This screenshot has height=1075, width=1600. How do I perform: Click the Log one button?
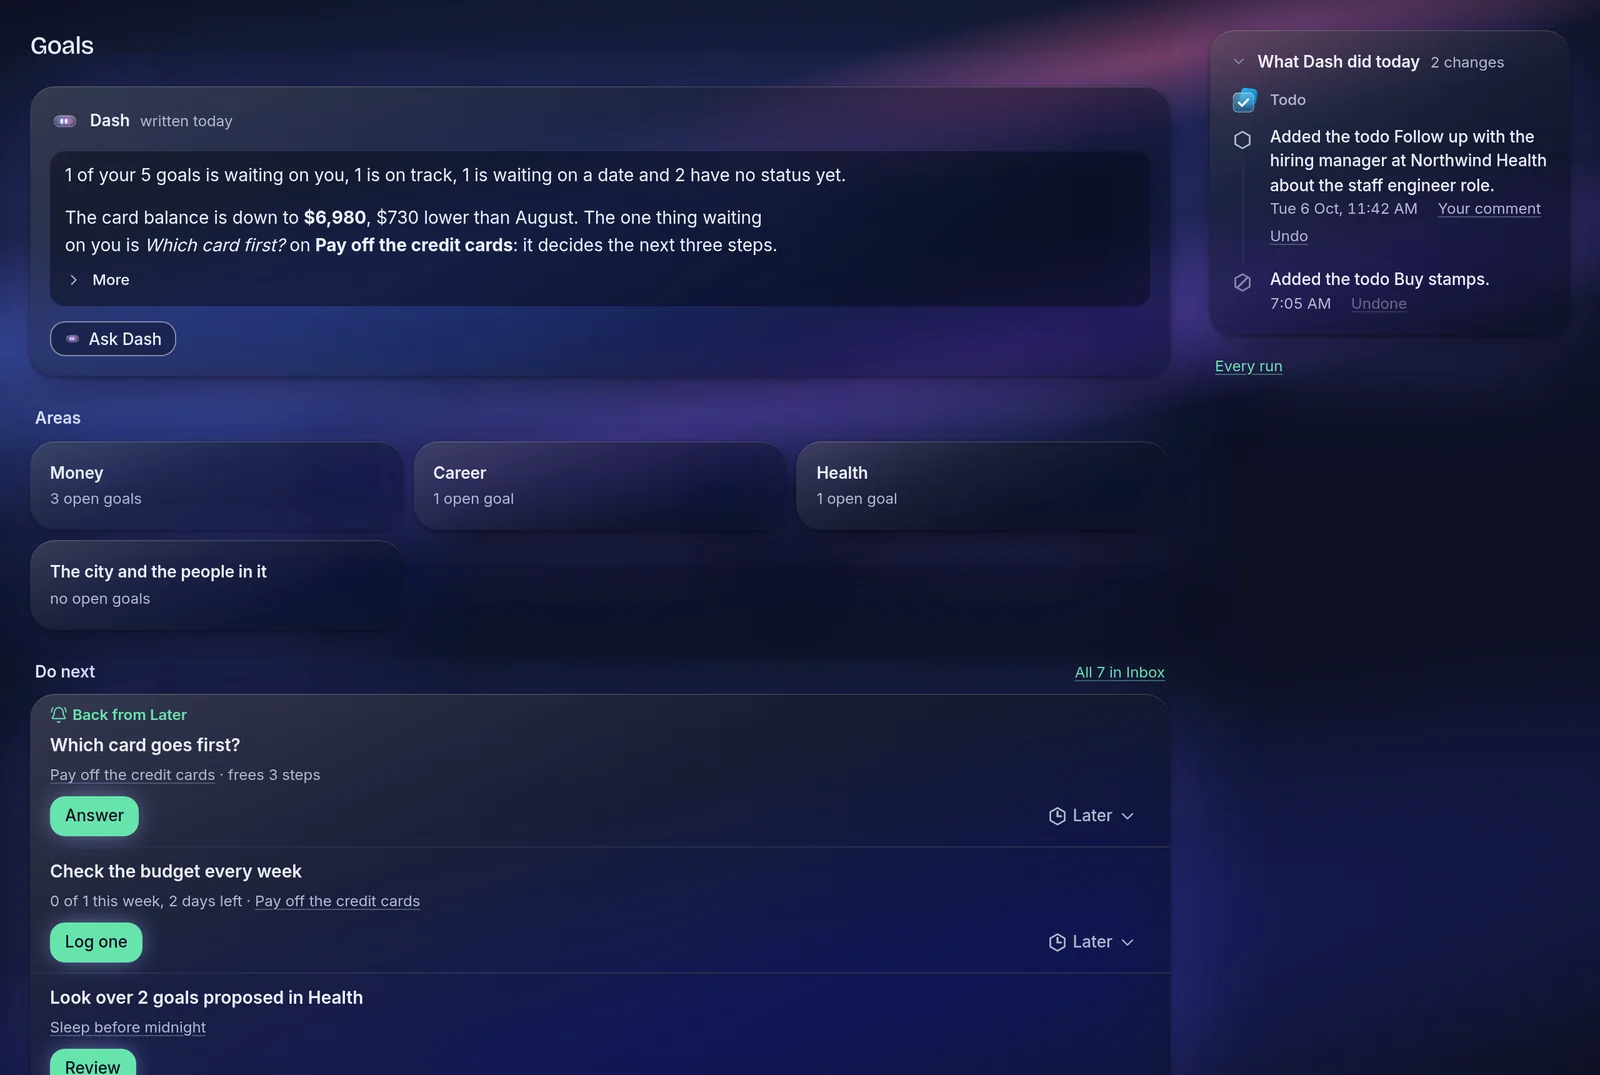96,942
